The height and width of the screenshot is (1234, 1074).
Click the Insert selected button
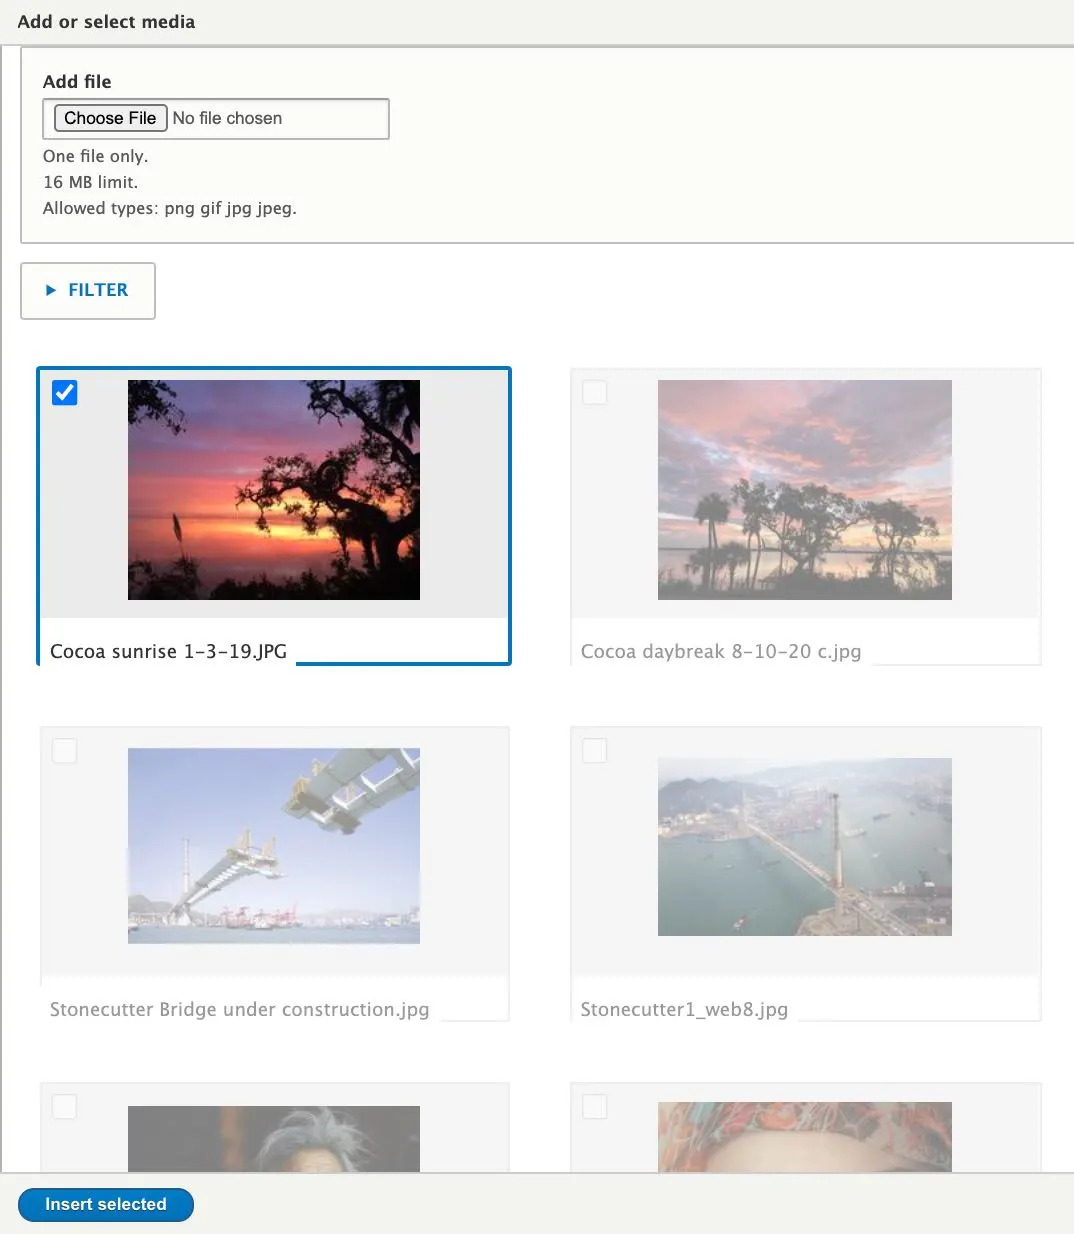(106, 1205)
